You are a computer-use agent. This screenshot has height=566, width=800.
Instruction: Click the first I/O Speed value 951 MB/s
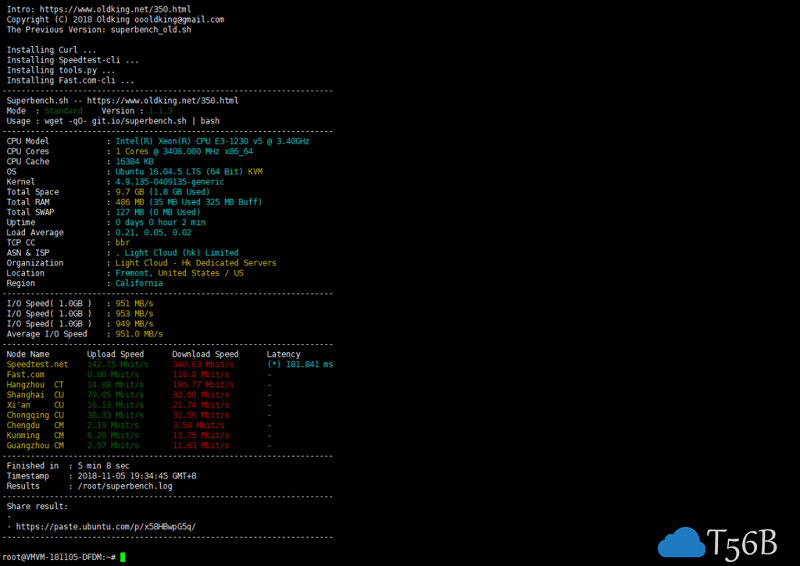pyautogui.click(x=134, y=303)
